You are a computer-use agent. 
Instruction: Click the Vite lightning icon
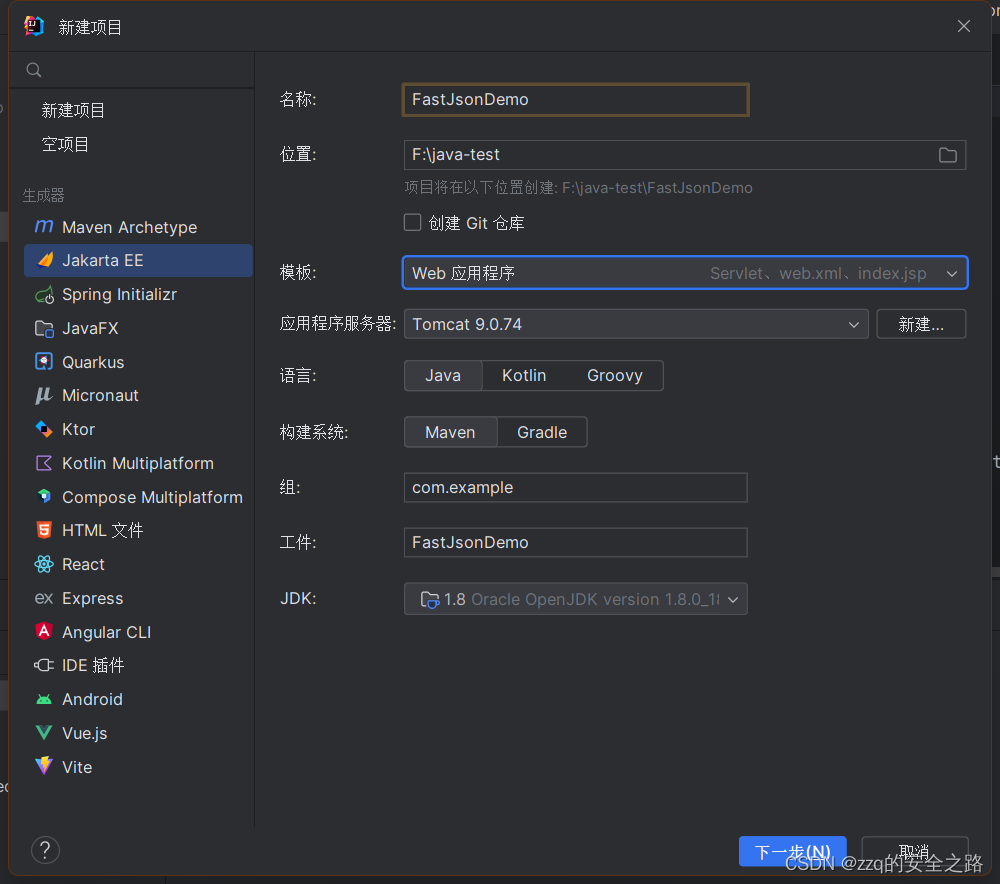[x=44, y=766]
